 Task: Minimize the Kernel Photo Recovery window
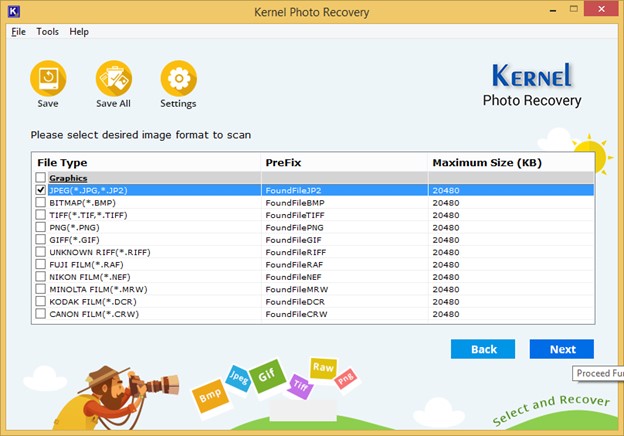pos(553,10)
